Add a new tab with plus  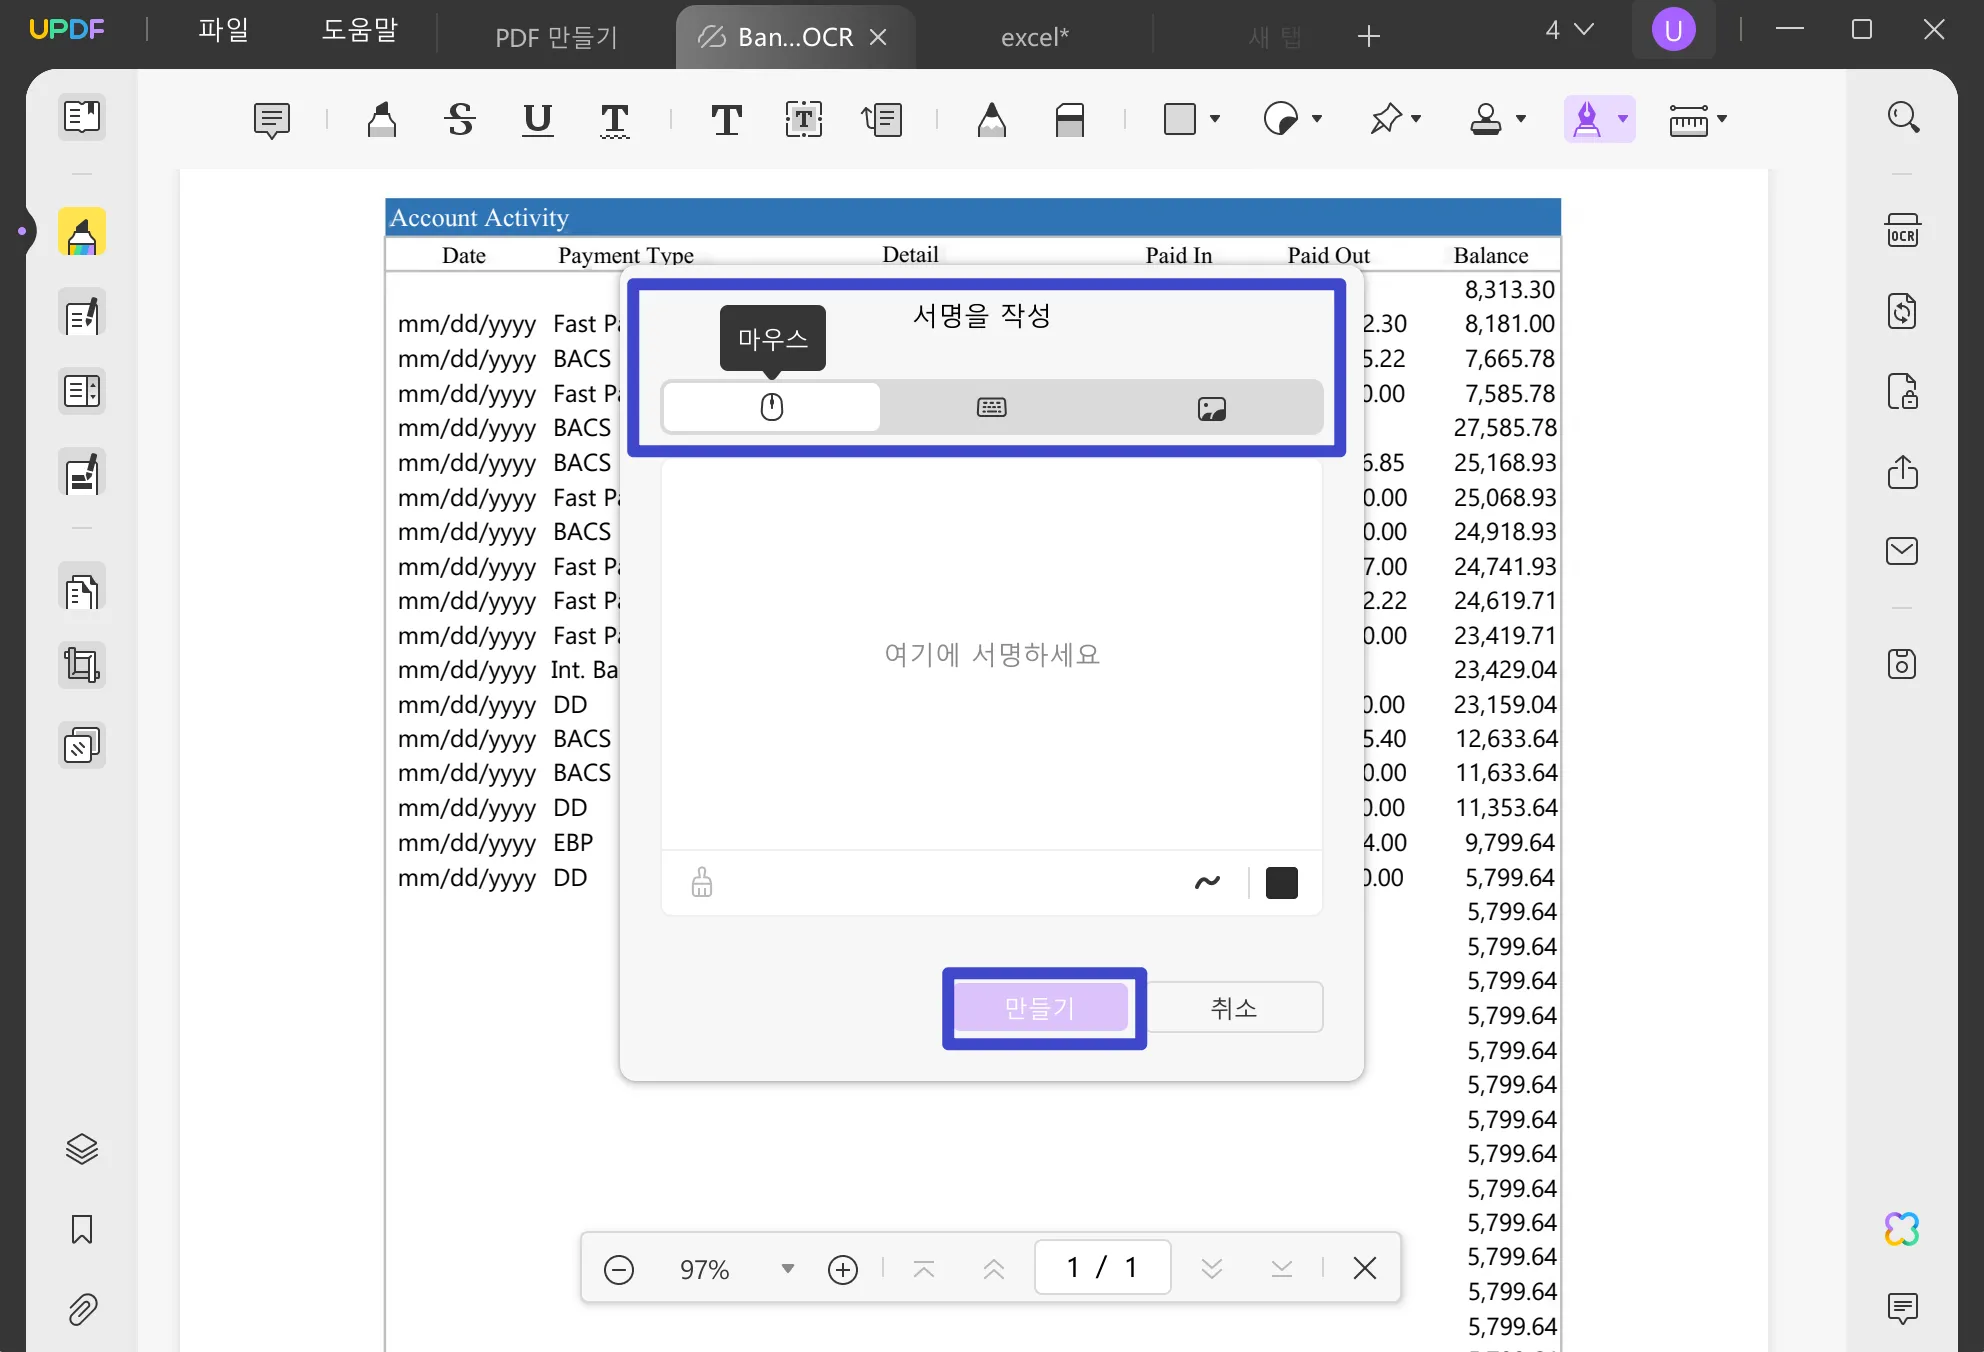pyautogui.click(x=1369, y=36)
